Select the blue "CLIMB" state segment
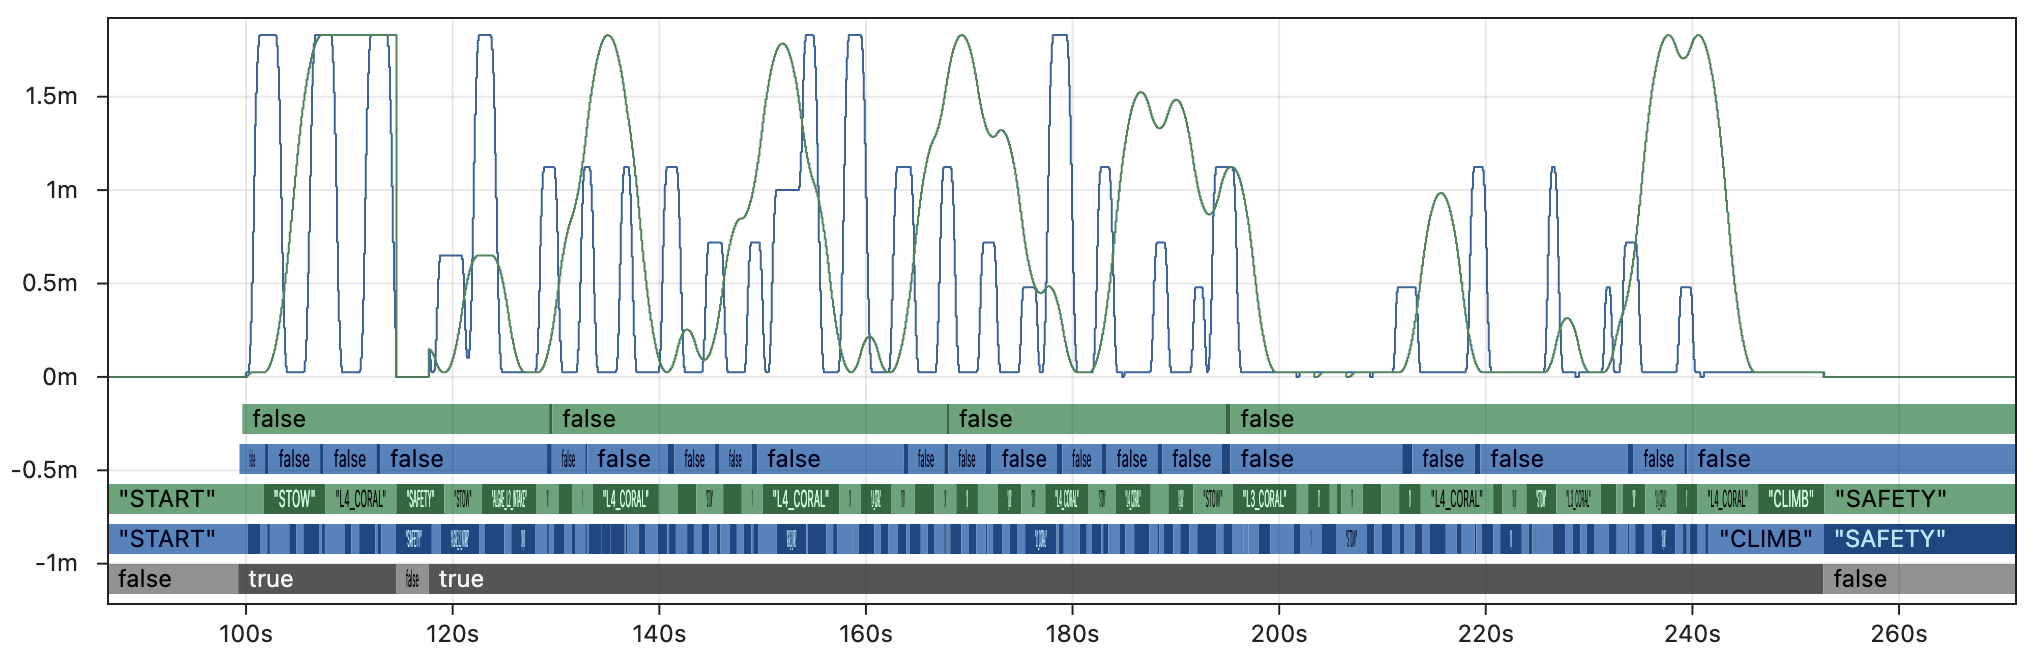Image resolution: width=2038 pixels, height=660 pixels. click(x=1765, y=539)
